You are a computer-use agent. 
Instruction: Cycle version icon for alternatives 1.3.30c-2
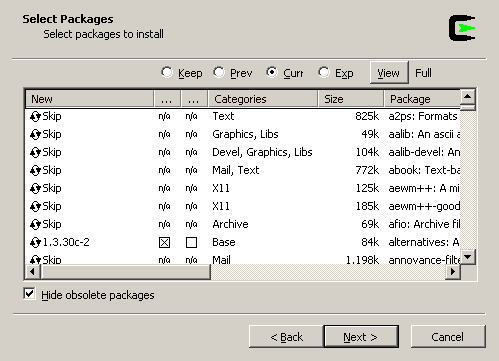point(35,242)
